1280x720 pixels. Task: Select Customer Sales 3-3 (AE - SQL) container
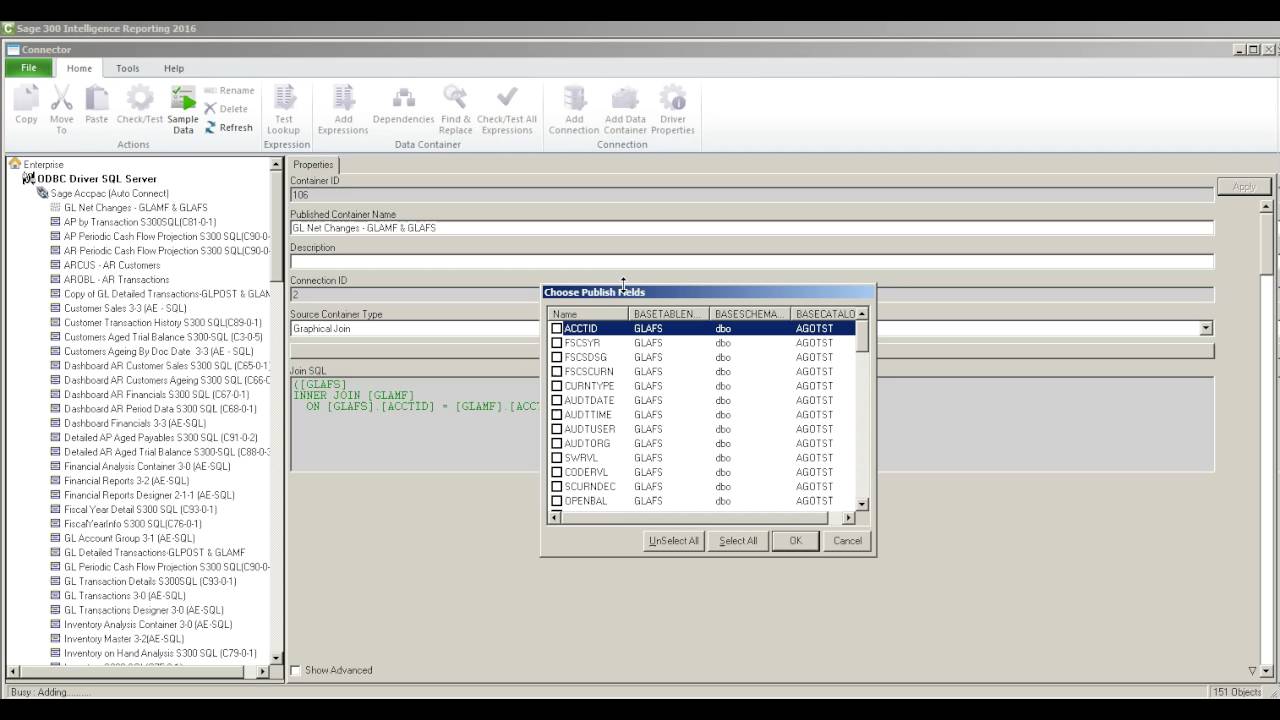(x=125, y=308)
